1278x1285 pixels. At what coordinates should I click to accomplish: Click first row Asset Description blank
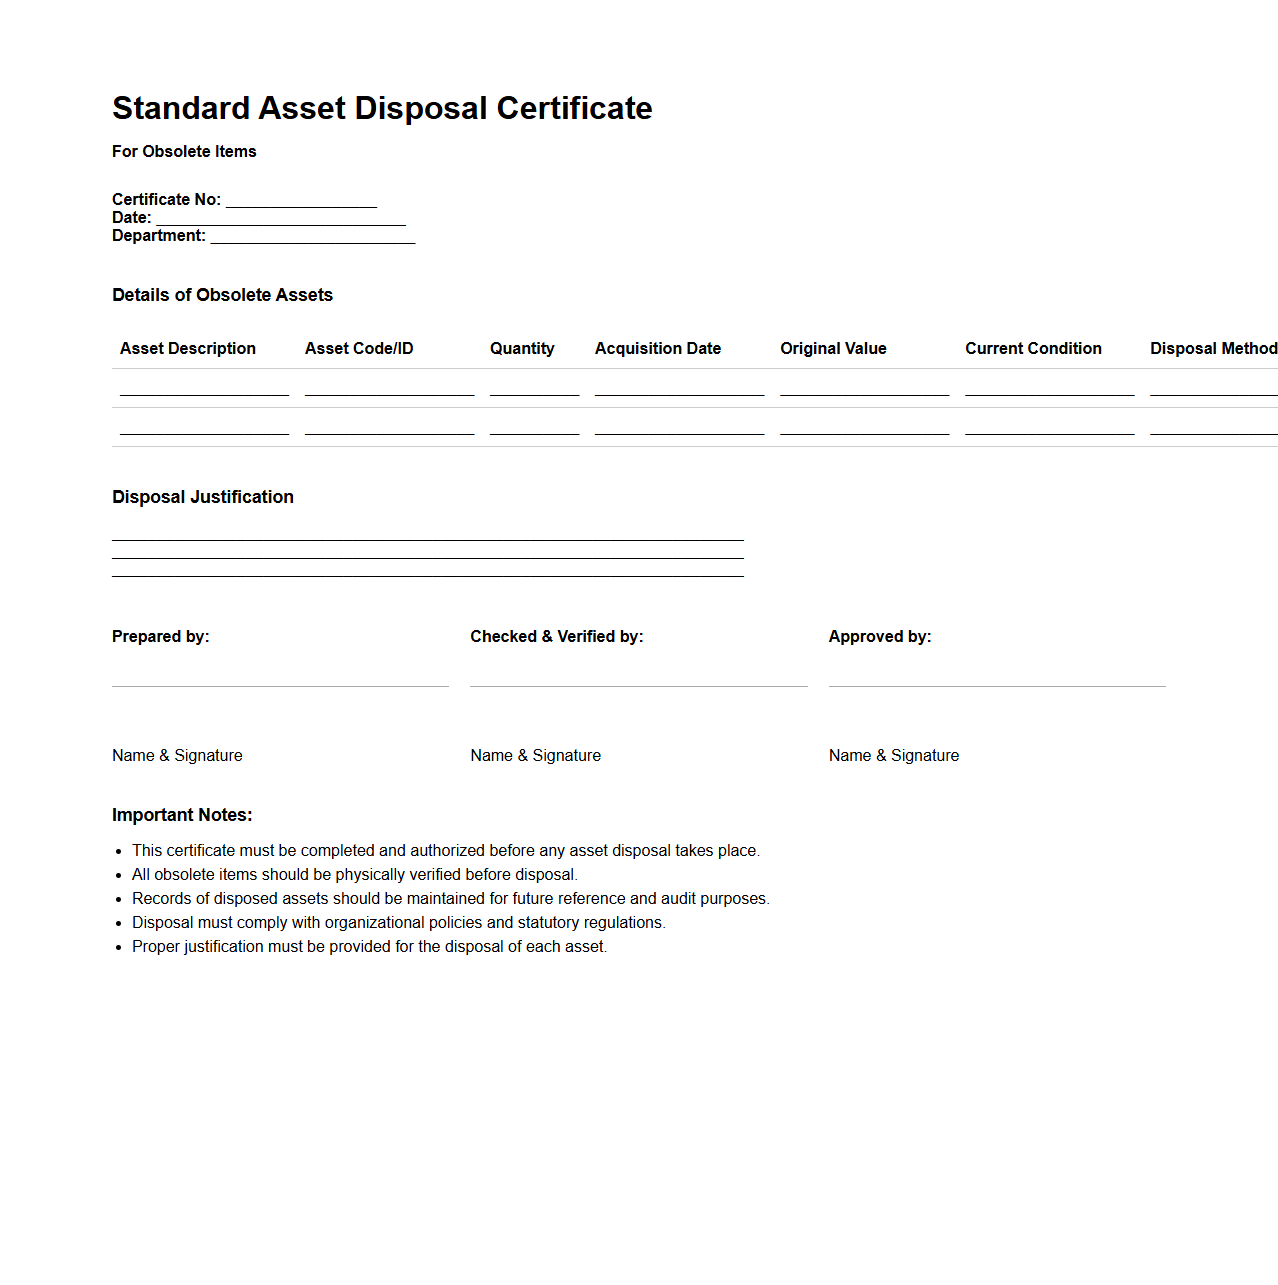tap(204, 388)
